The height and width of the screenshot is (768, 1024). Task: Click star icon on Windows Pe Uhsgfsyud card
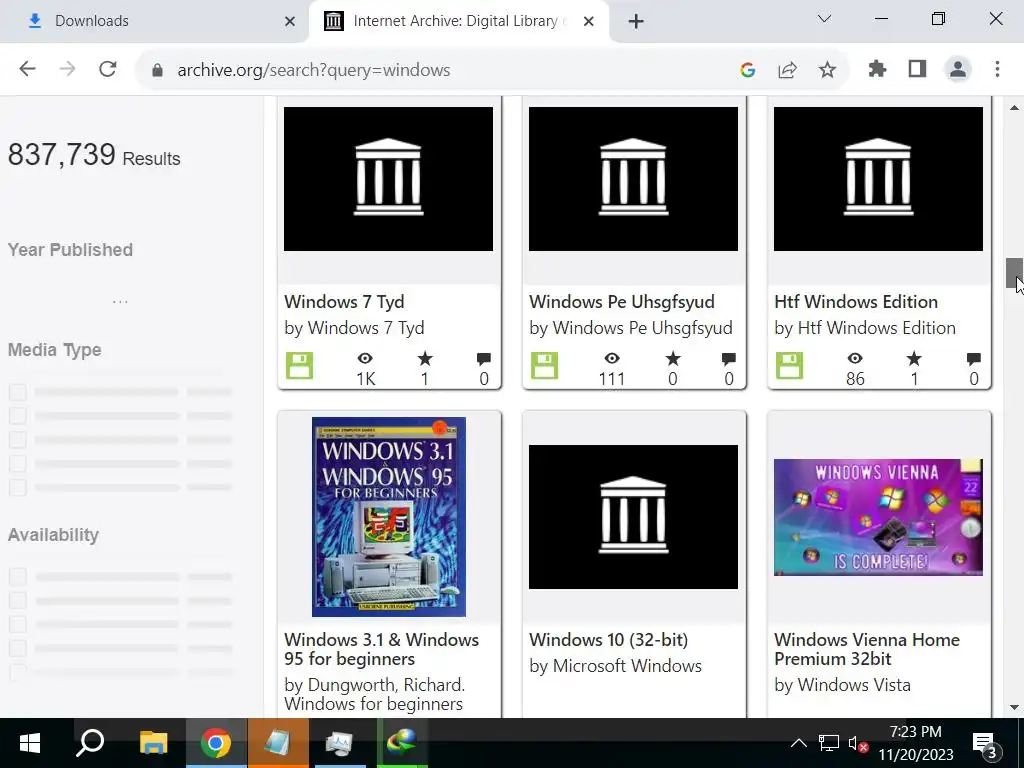click(673, 358)
